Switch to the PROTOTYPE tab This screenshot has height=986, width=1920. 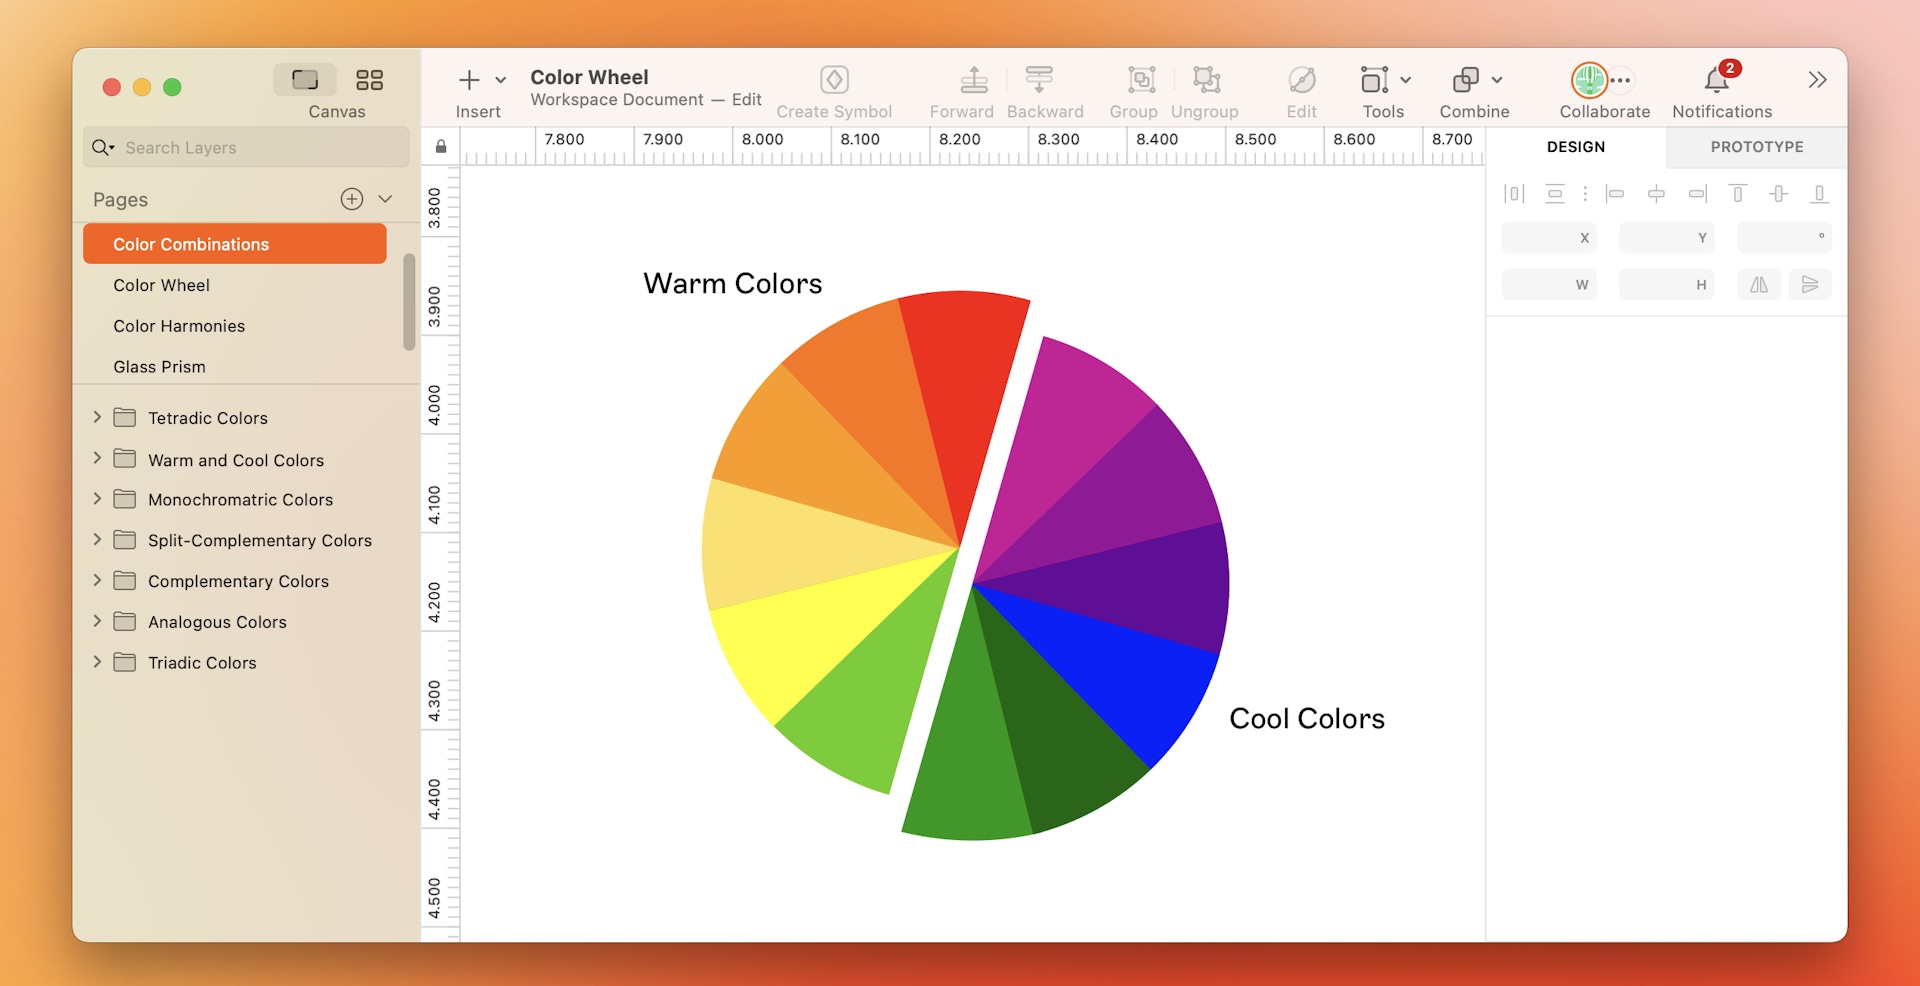1755,147
